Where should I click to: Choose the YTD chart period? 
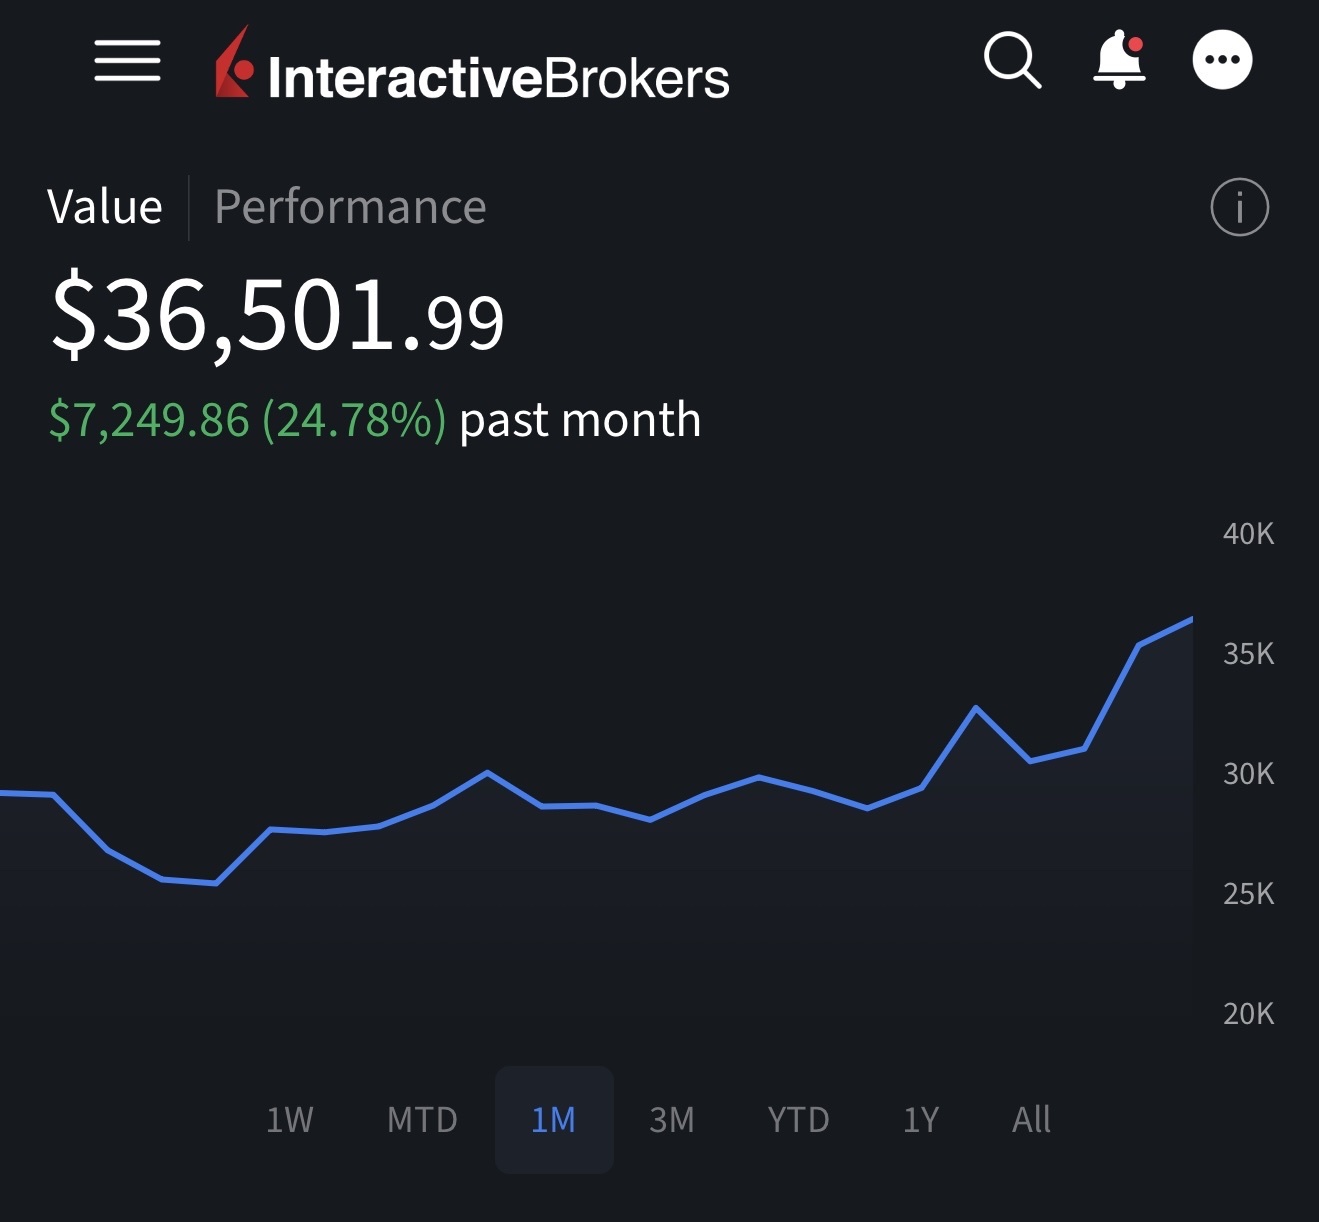pyautogui.click(x=798, y=1120)
